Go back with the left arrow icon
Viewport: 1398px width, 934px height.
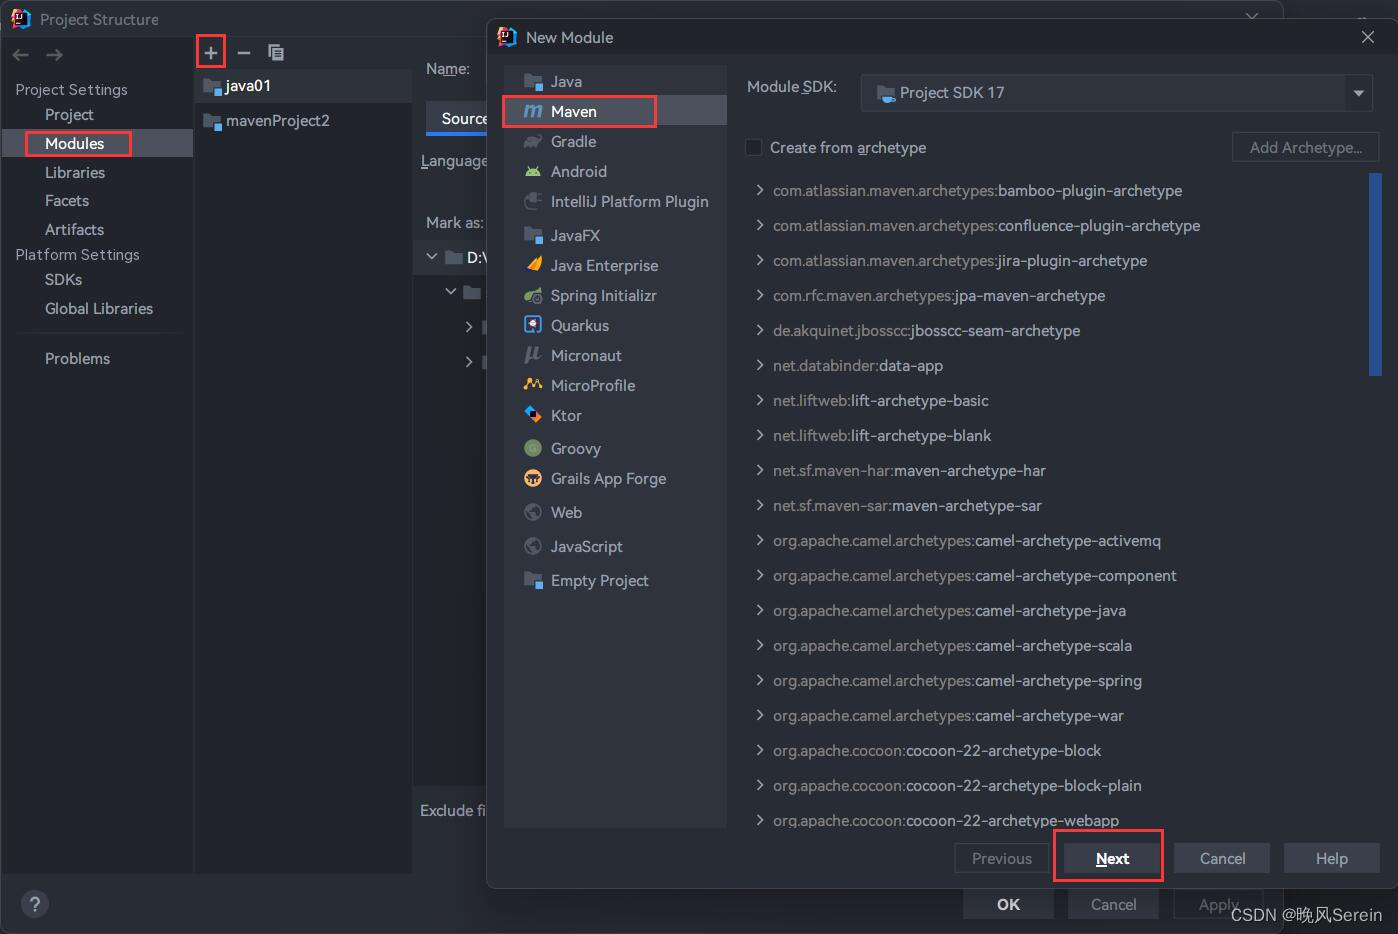pyautogui.click(x=21, y=55)
